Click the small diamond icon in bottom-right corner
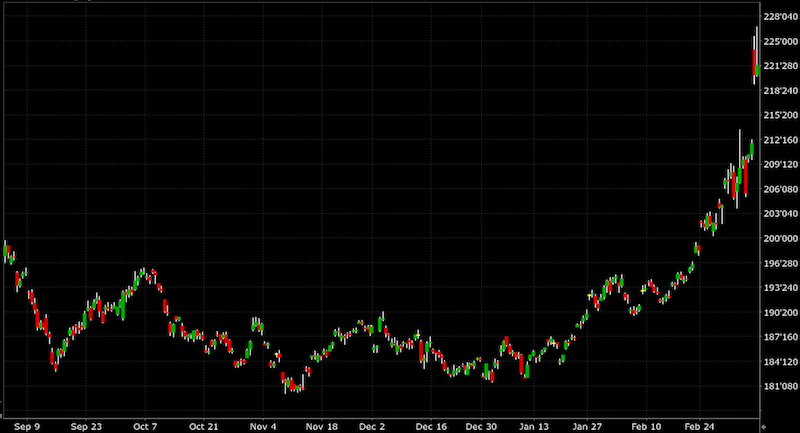 point(765,426)
